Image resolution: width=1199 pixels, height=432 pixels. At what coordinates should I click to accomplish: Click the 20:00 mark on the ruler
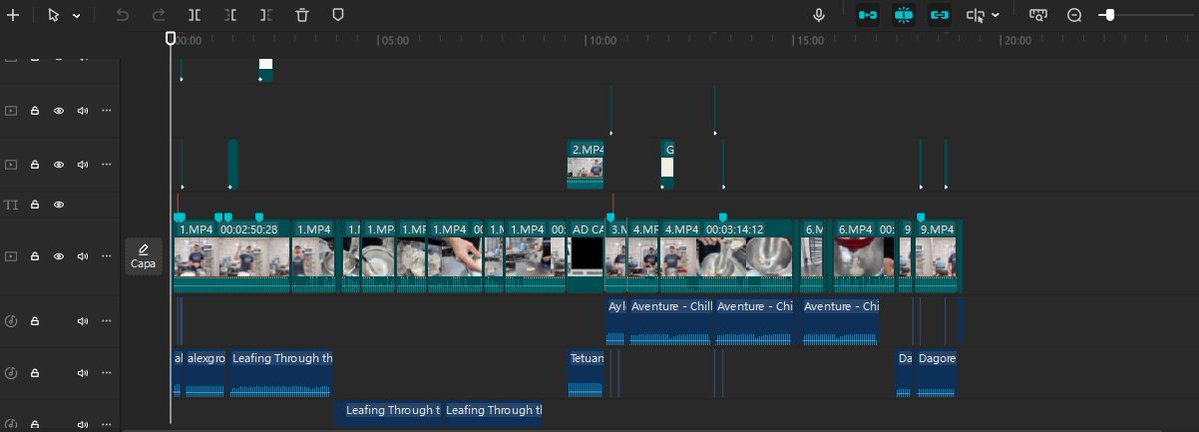pos(1017,41)
